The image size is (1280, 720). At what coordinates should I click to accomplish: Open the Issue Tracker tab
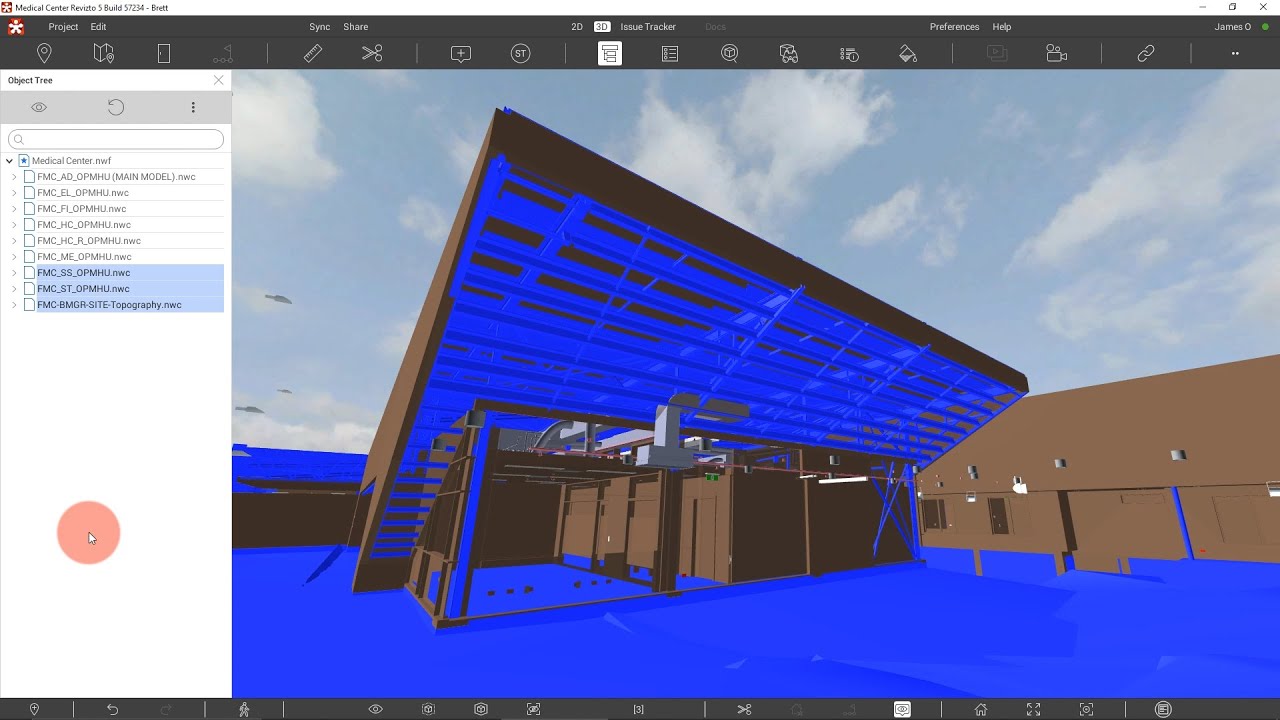(x=648, y=27)
